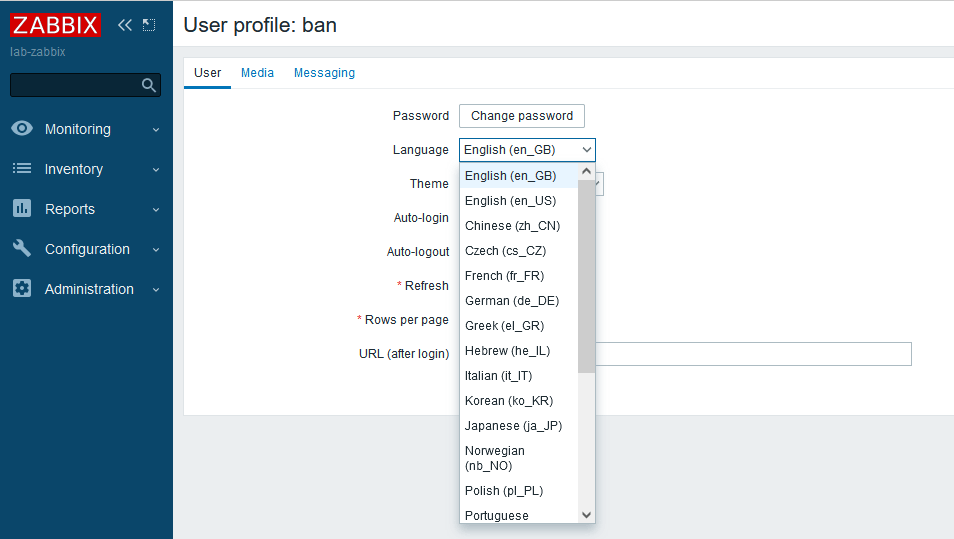Click the Reports bar chart icon
The width and height of the screenshot is (954, 539).
click(x=22, y=209)
